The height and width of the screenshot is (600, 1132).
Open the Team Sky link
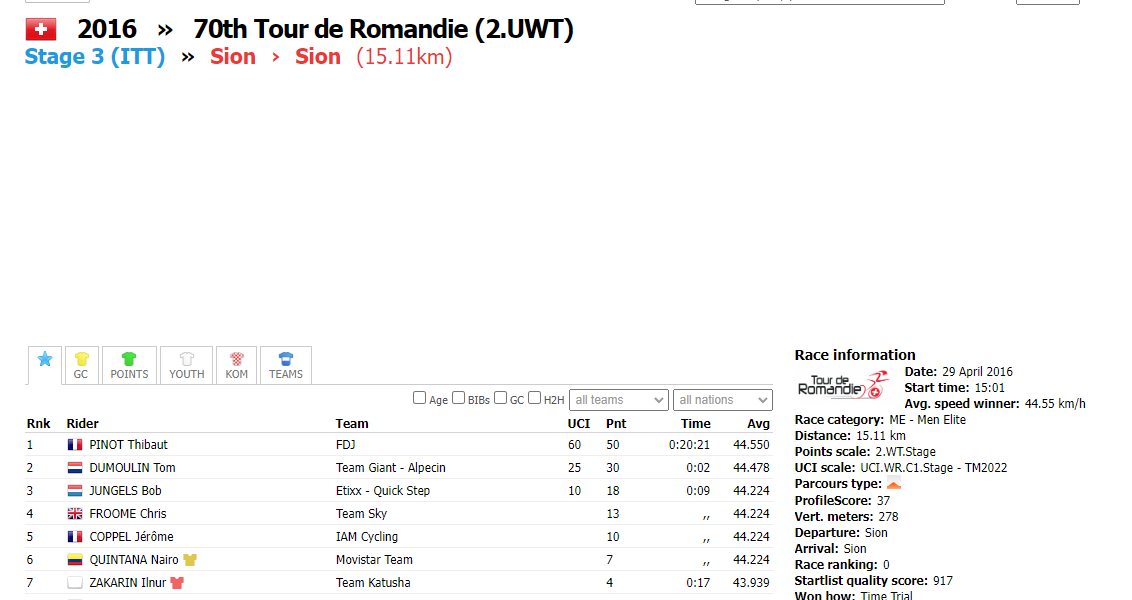(x=361, y=514)
